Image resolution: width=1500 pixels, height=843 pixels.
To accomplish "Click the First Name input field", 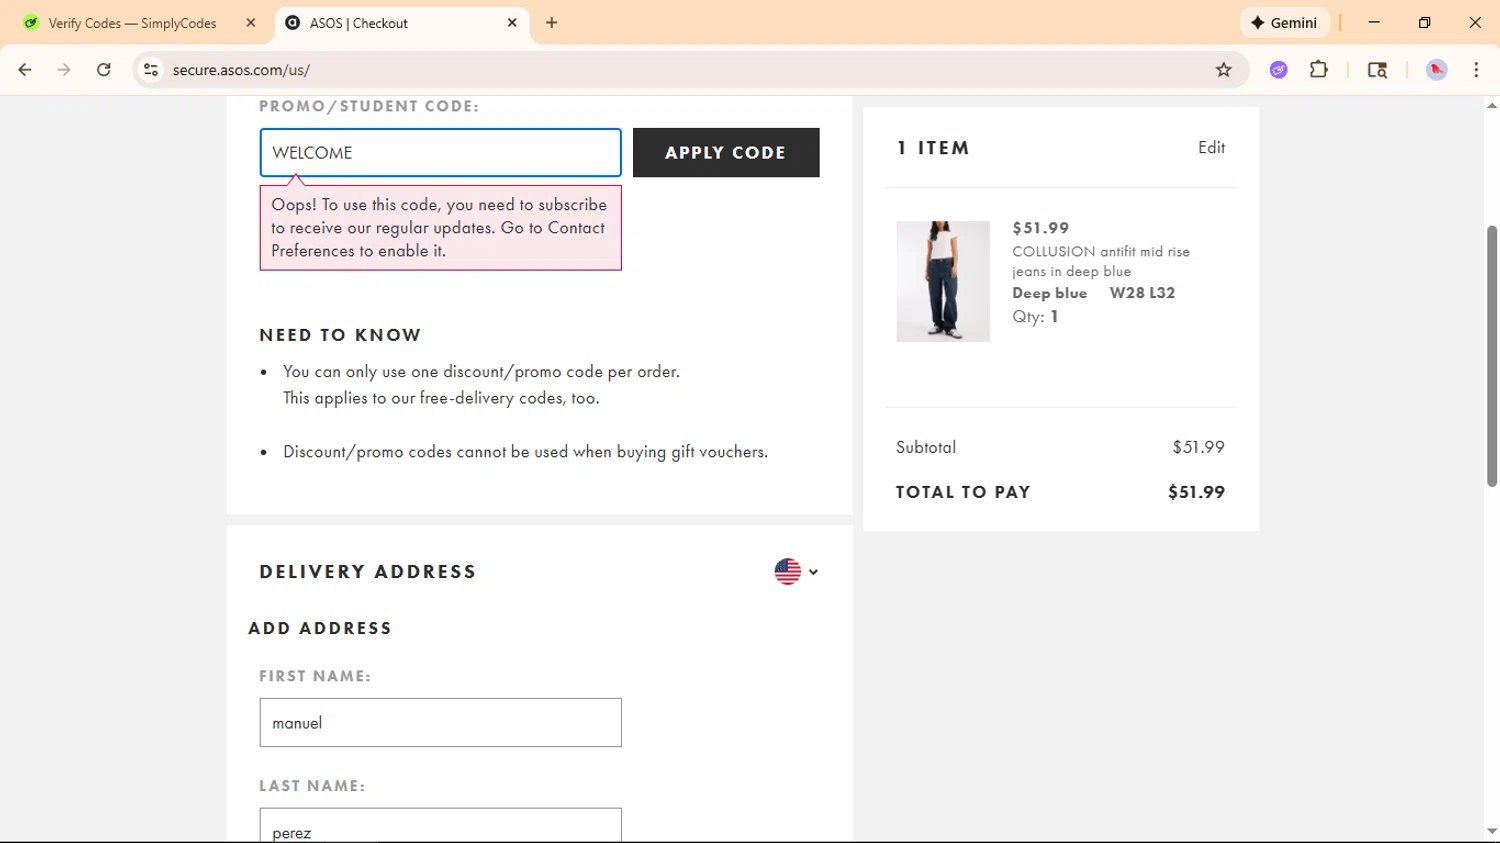I will pyautogui.click(x=440, y=723).
